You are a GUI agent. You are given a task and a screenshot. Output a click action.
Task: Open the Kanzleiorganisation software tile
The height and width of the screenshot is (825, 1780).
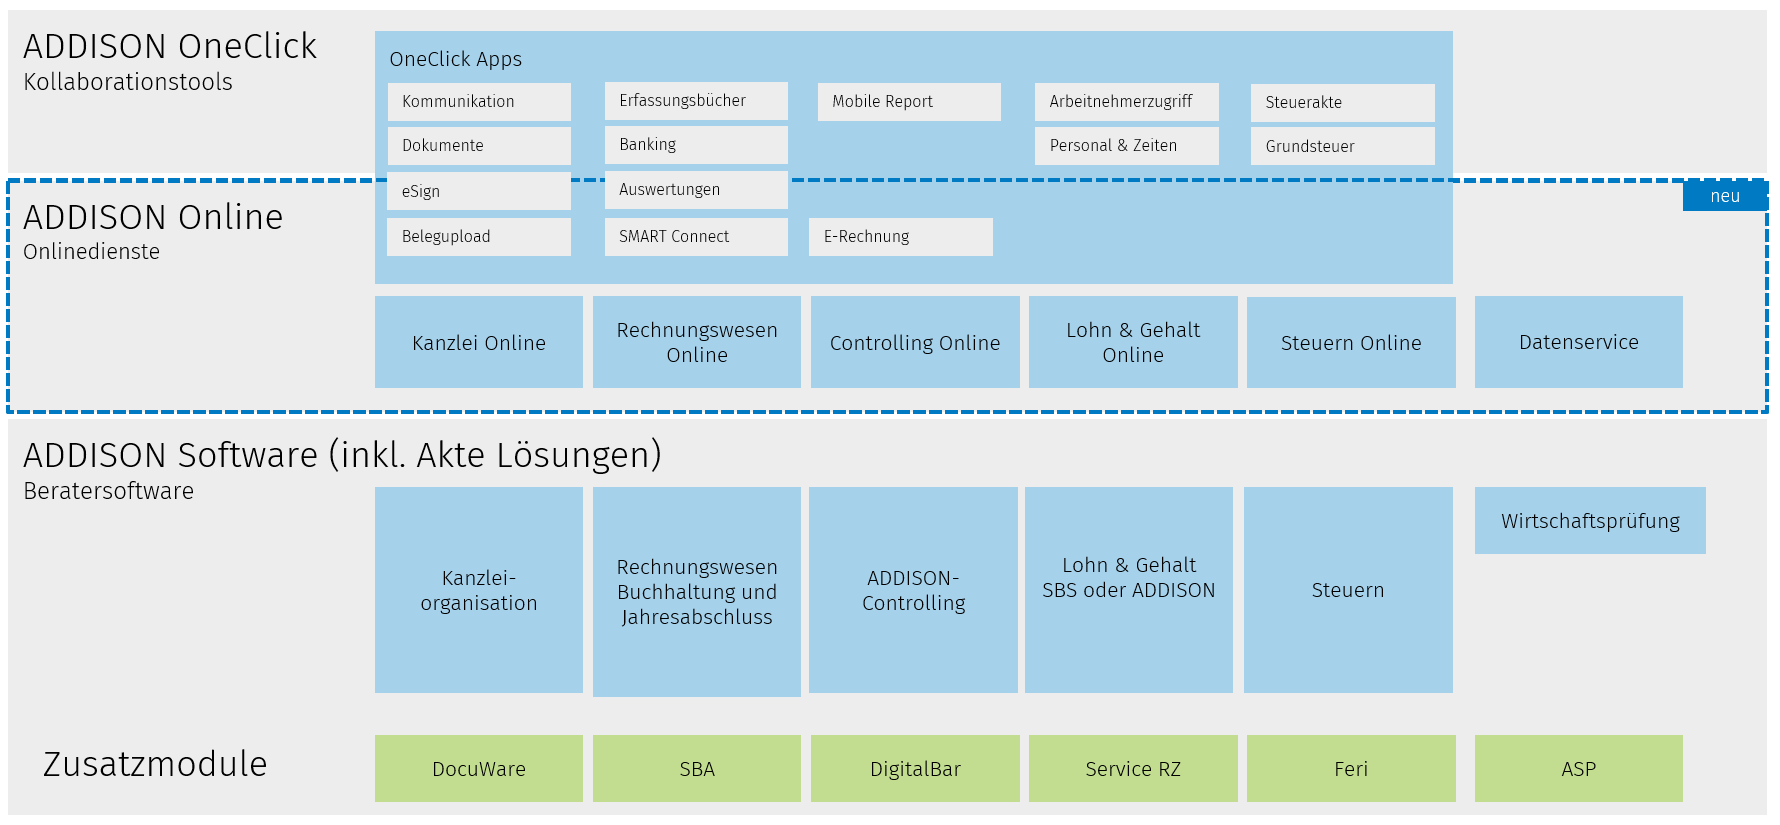pyautogui.click(x=479, y=590)
